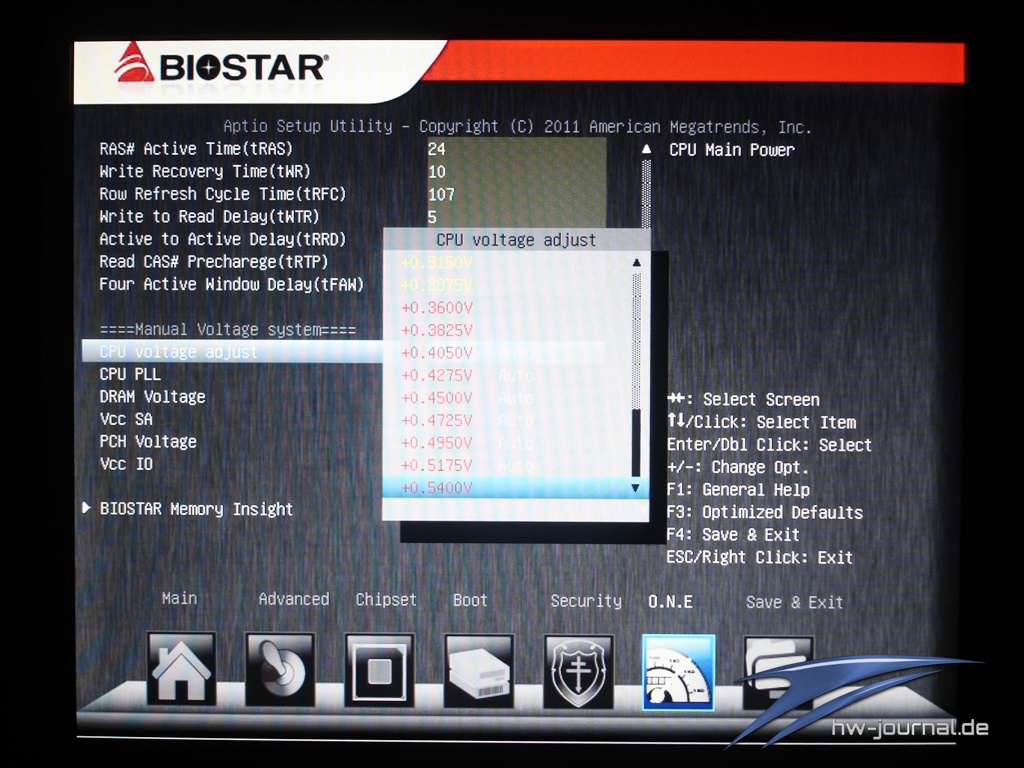Click the popup list scrollbar thumb
The height and width of the screenshot is (768, 1024).
[x=636, y=443]
